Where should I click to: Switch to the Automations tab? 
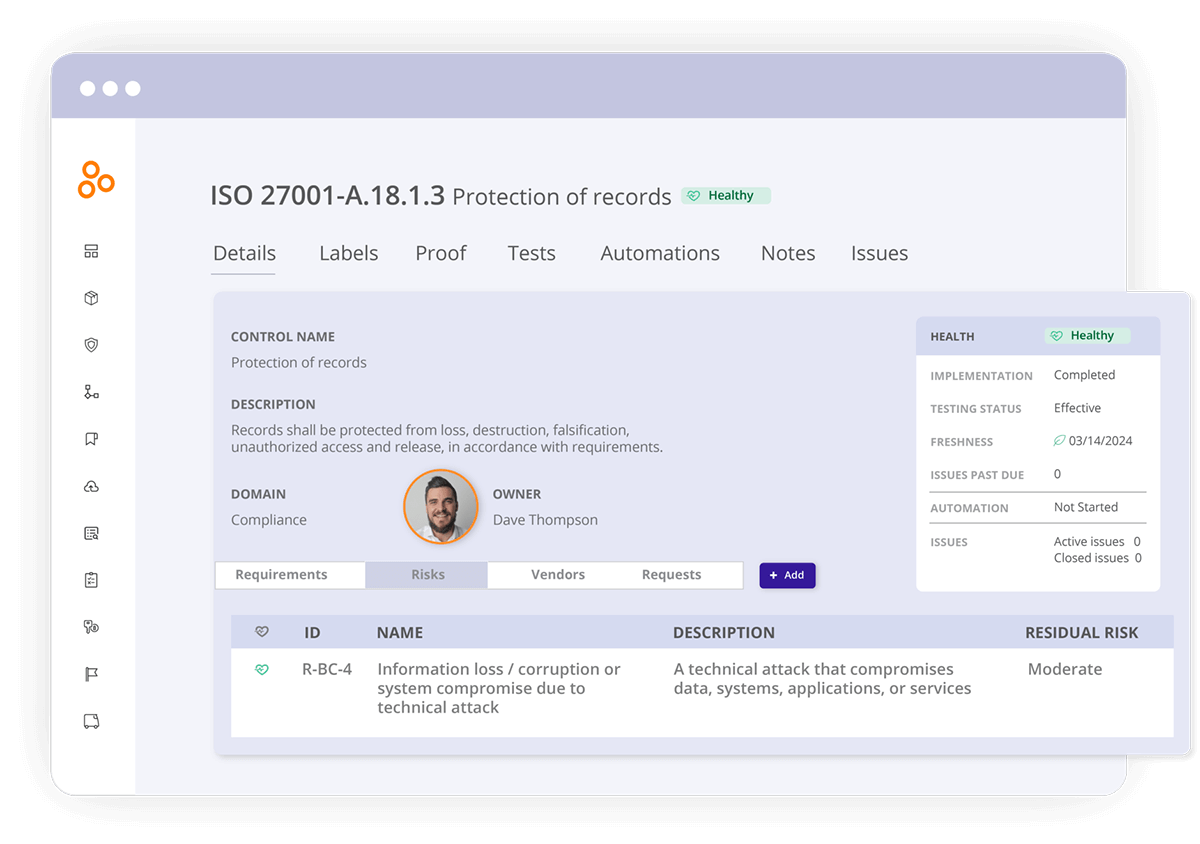(x=659, y=253)
